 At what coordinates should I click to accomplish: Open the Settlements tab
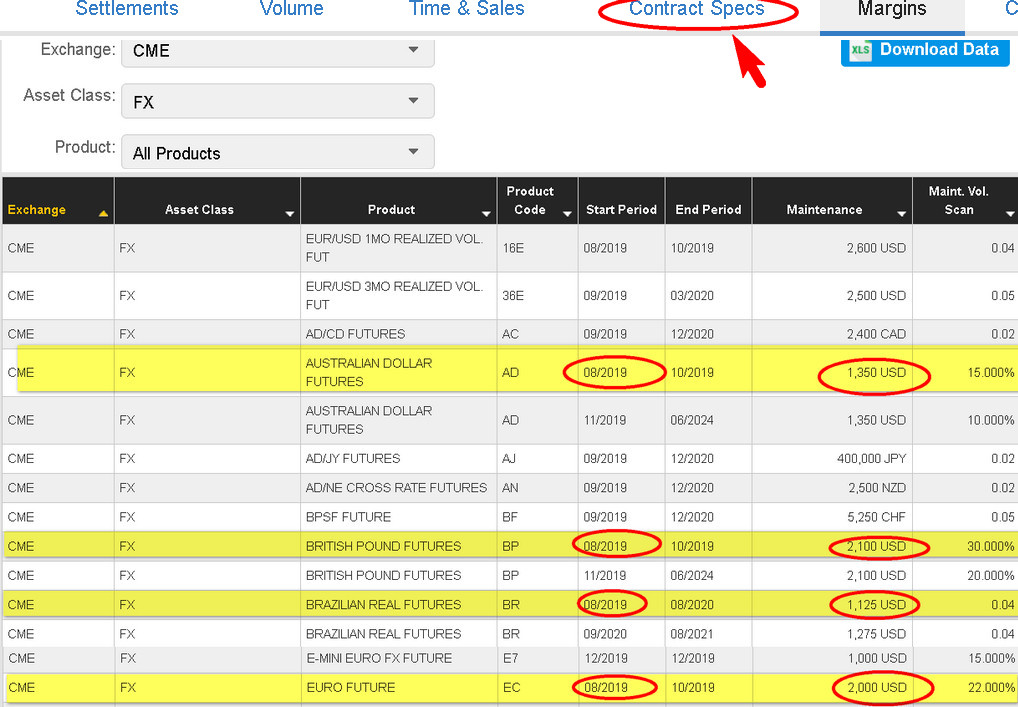point(127,9)
